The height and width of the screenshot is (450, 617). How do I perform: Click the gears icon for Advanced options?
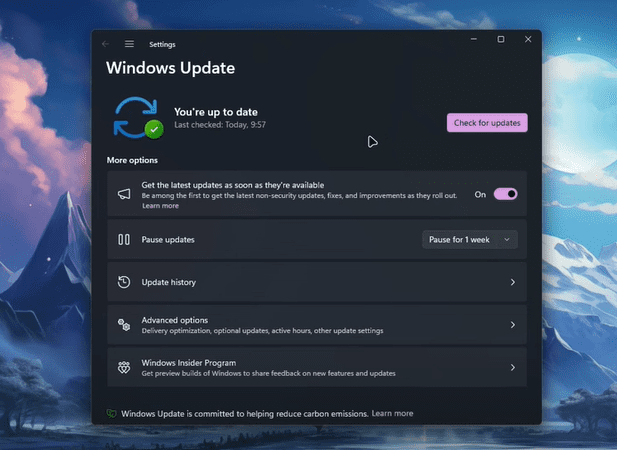[x=124, y=325]
